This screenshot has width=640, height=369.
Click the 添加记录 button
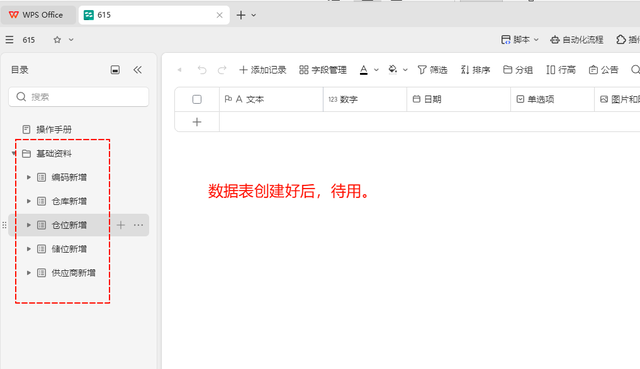262,70
